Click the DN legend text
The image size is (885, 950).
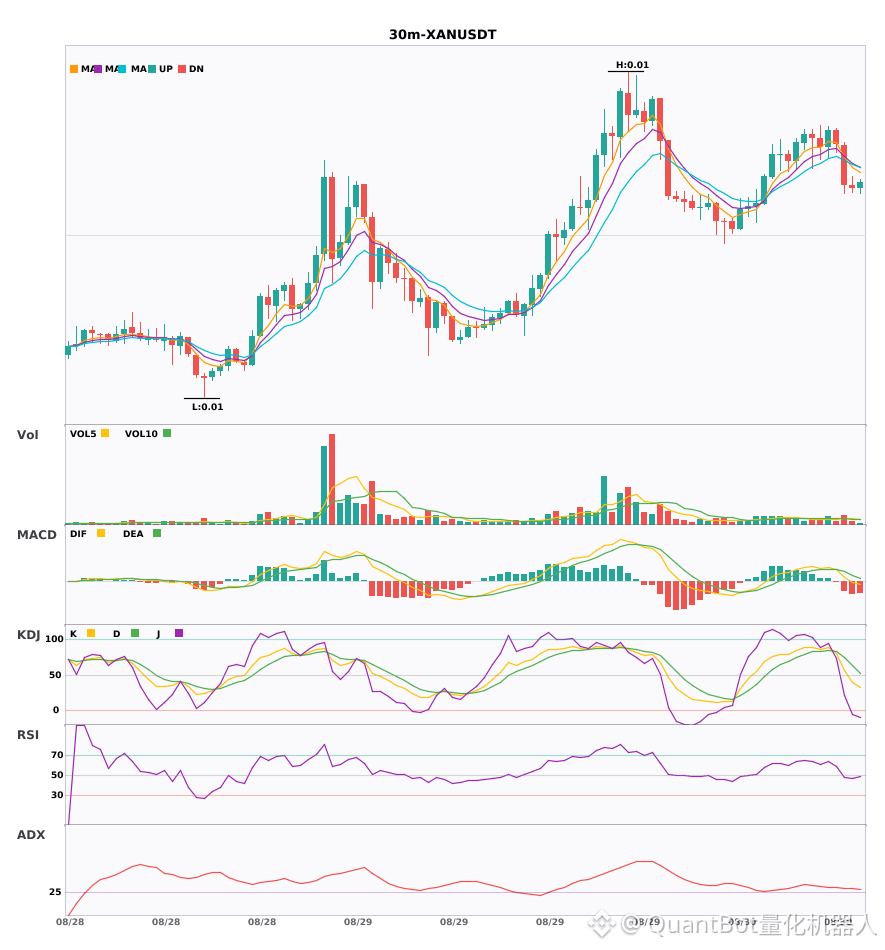[x=196, y=69]
